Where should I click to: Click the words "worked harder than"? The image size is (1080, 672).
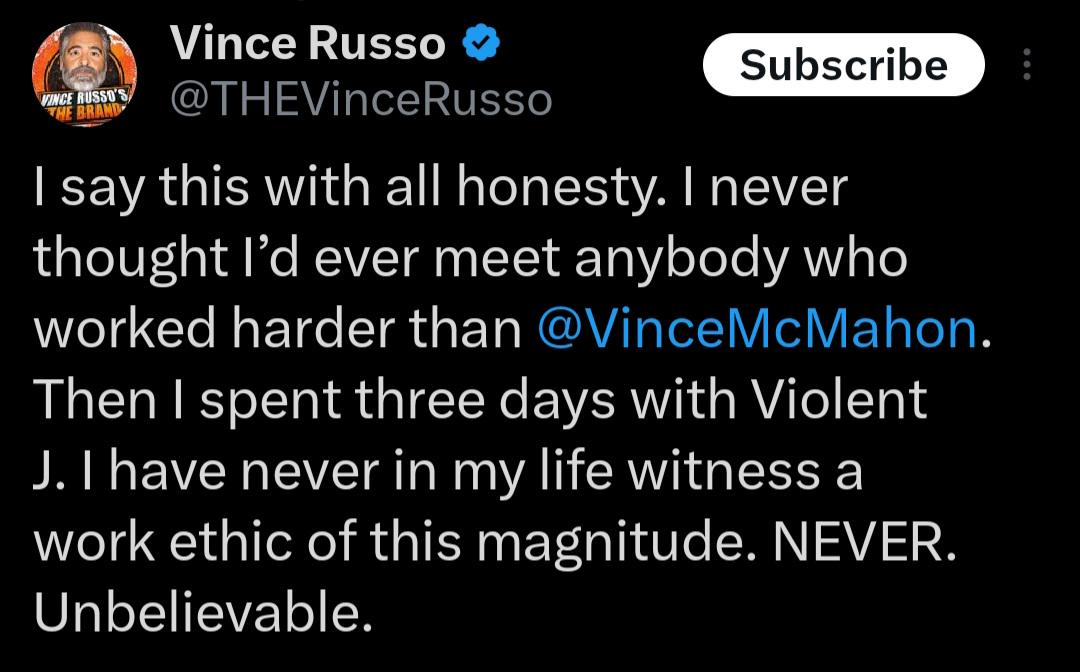[x=277, y=330]
